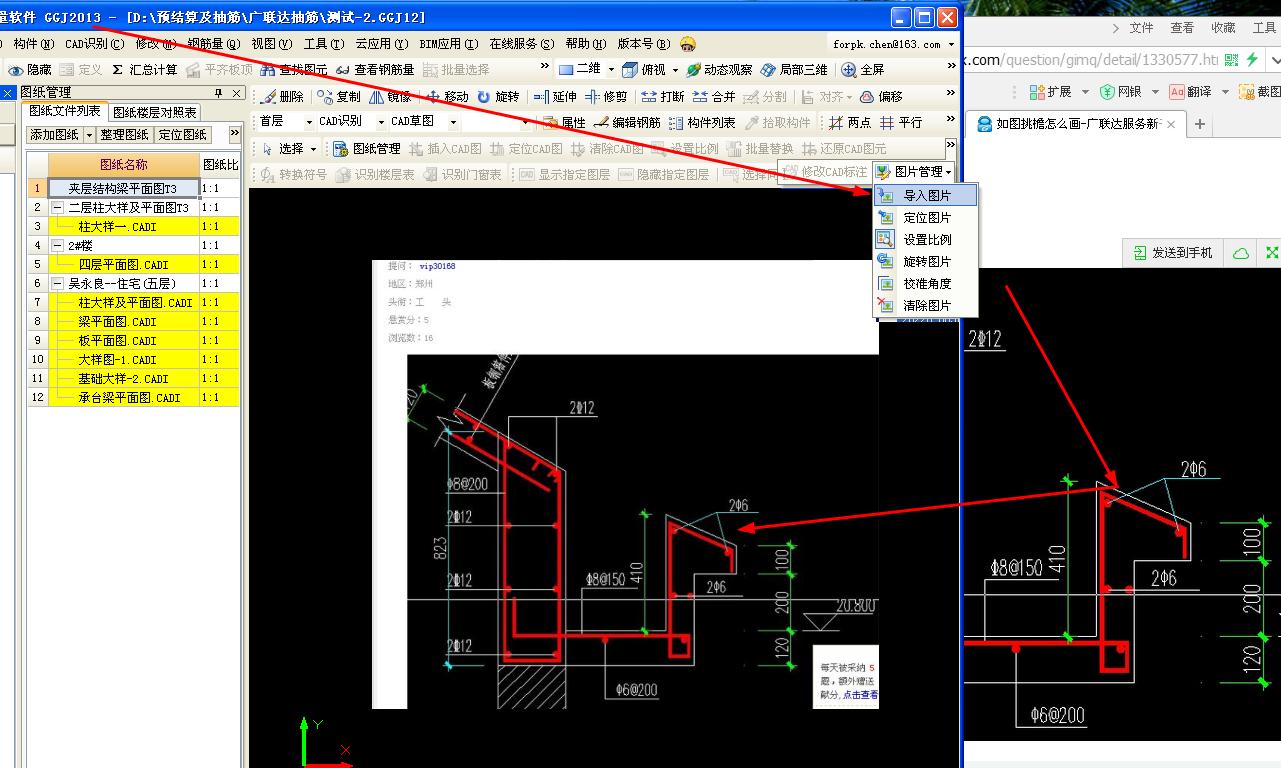Collapse the 二层柱大样及平面图T3 tree node
Viewport: 1281px width, 768px height.
(58, 208)
